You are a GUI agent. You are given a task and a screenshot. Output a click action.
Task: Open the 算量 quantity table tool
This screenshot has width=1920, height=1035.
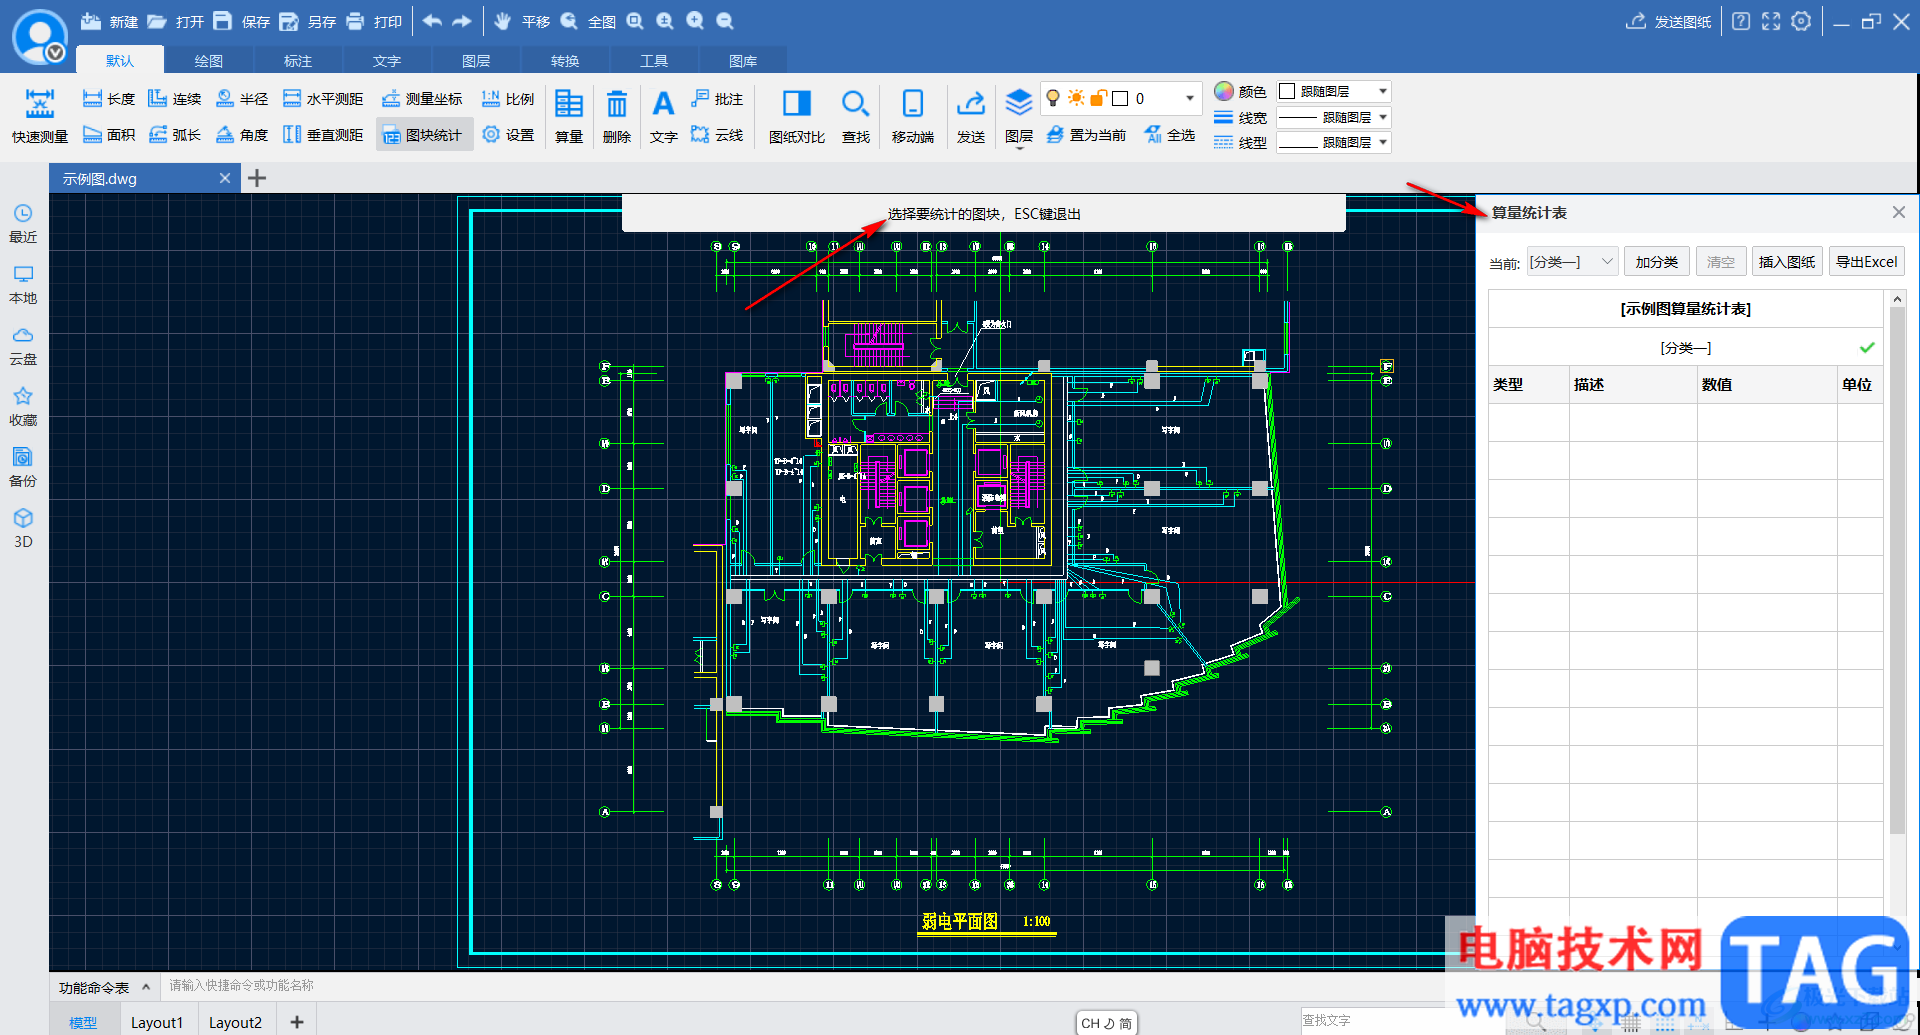569,116
